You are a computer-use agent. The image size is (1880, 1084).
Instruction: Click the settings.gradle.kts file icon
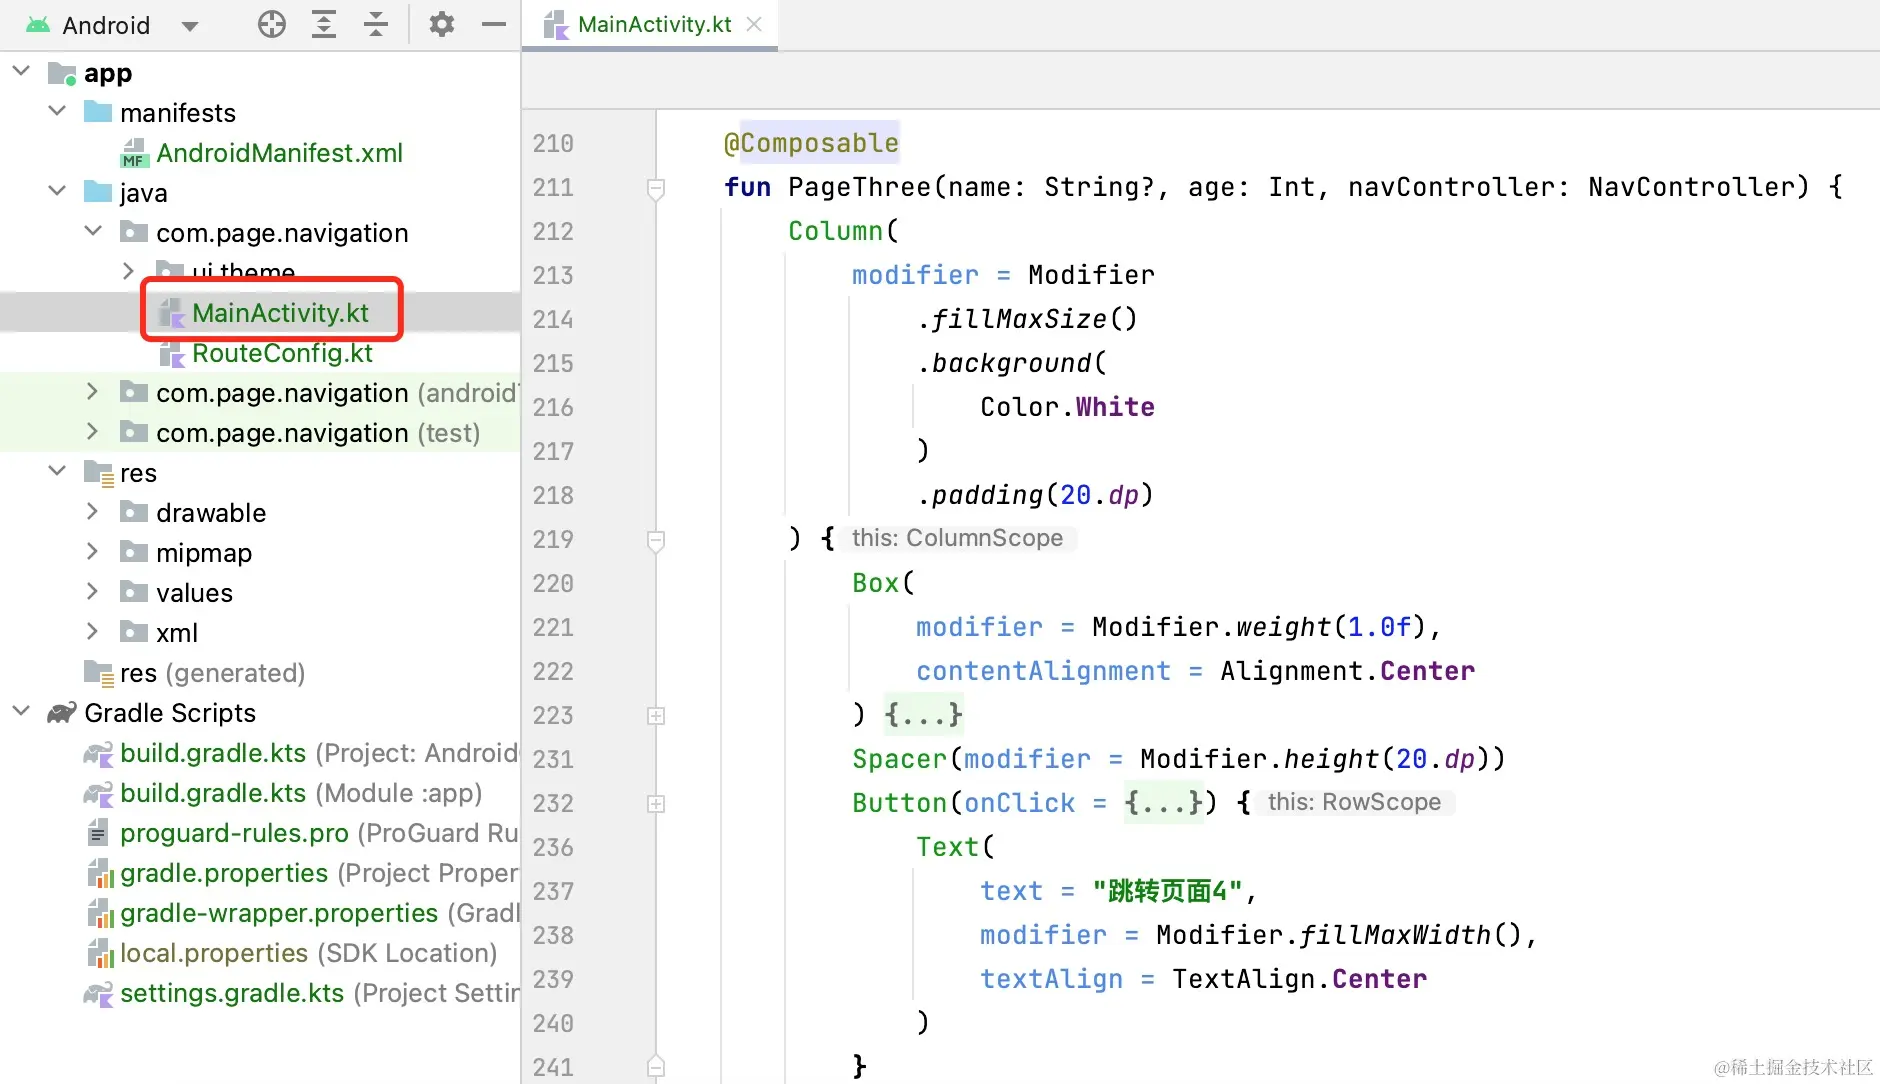coord(98,993)
